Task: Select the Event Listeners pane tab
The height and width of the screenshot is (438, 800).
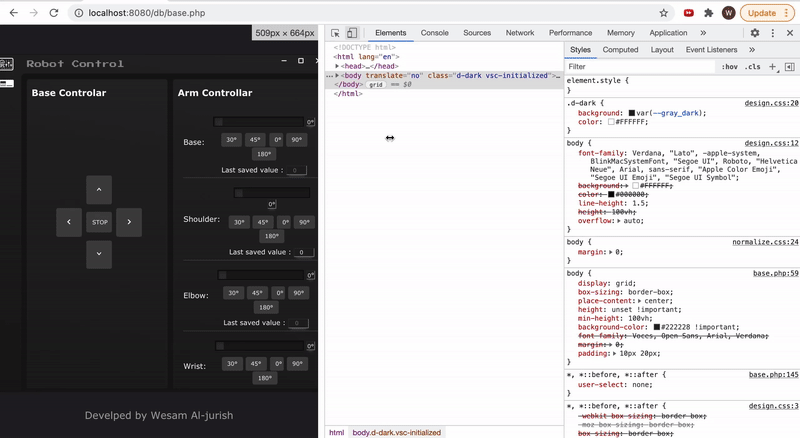Action: 711,50
